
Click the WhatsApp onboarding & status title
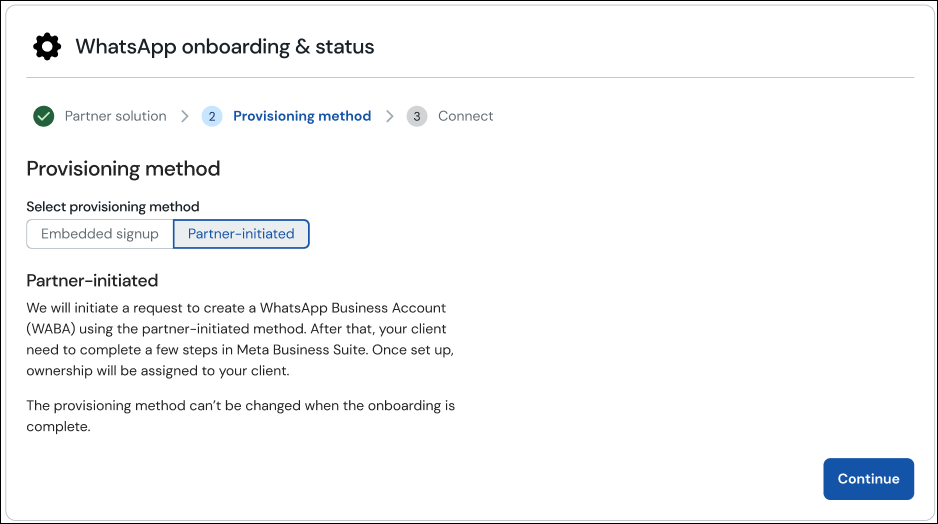225,47
